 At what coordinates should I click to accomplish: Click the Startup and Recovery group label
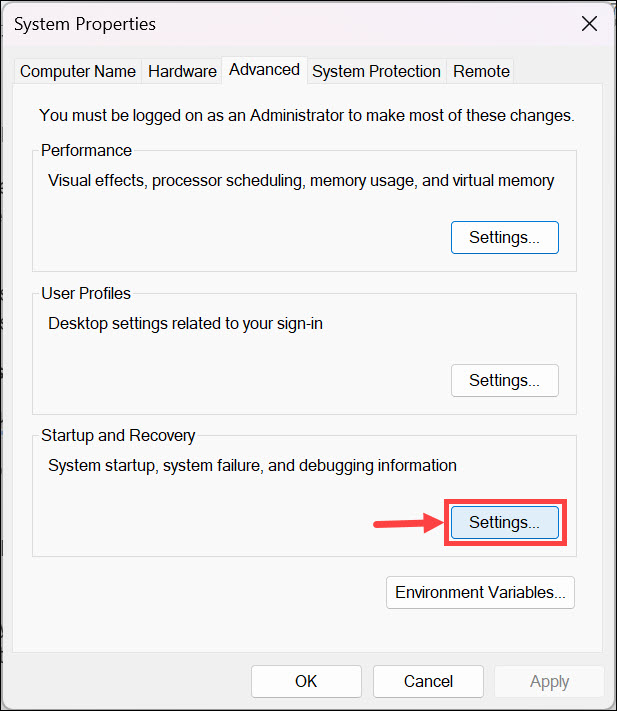click(x=118, y=436)
